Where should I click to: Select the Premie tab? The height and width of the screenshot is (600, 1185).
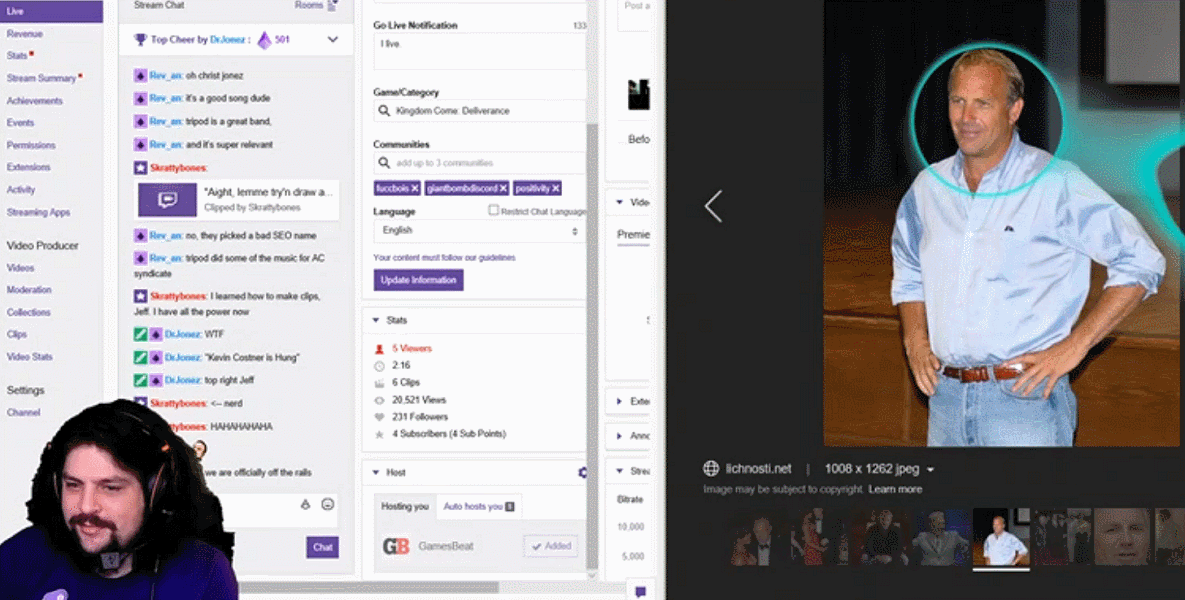click(633, 234)
